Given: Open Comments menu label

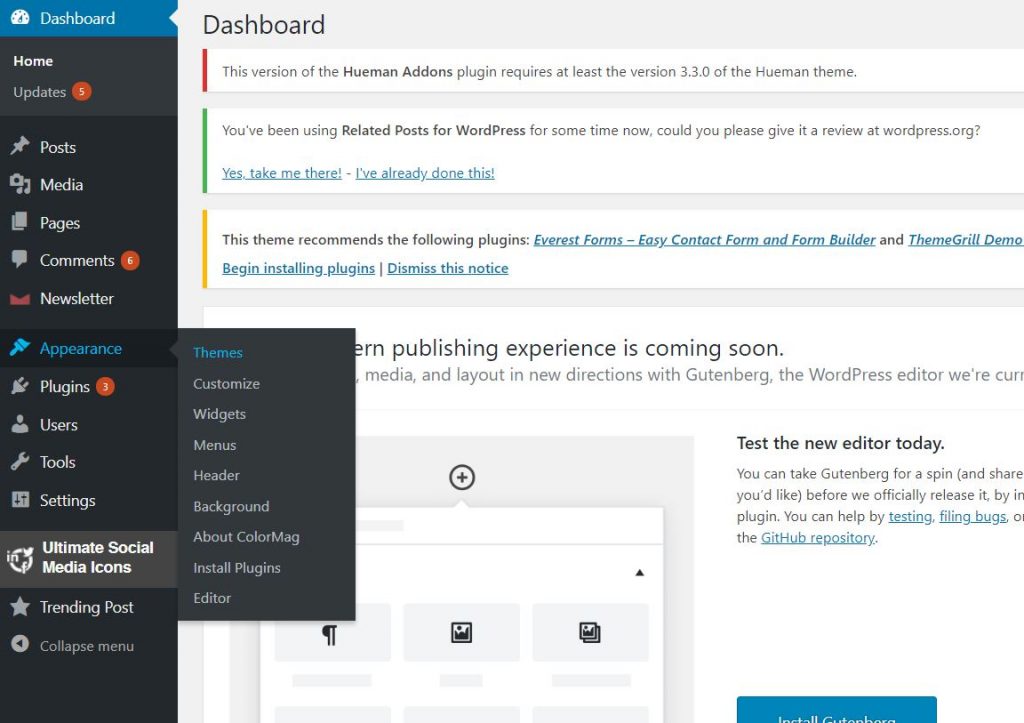Looking at the screenshot, I should click(77, 261).
